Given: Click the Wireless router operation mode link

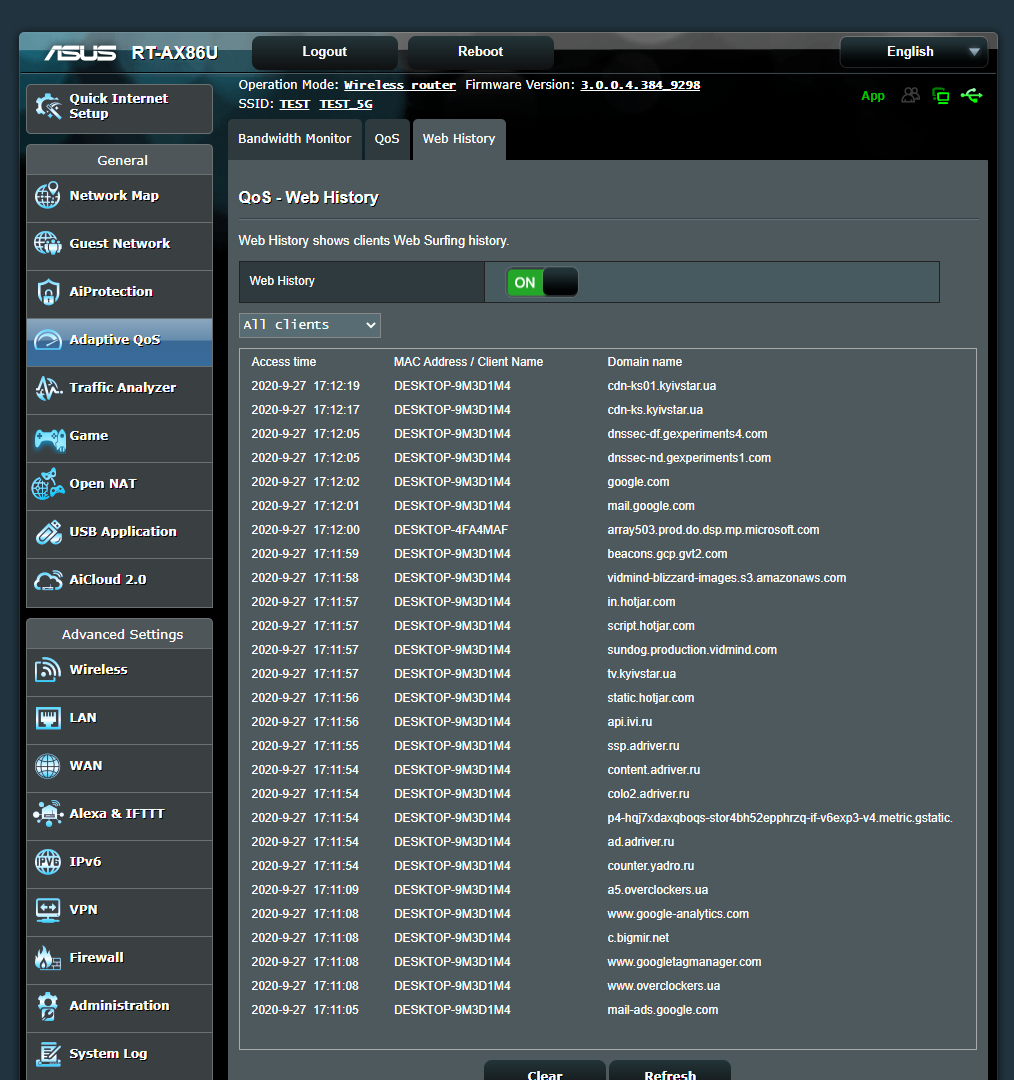Looking at the screenshot, I should [x=400, y=85].
